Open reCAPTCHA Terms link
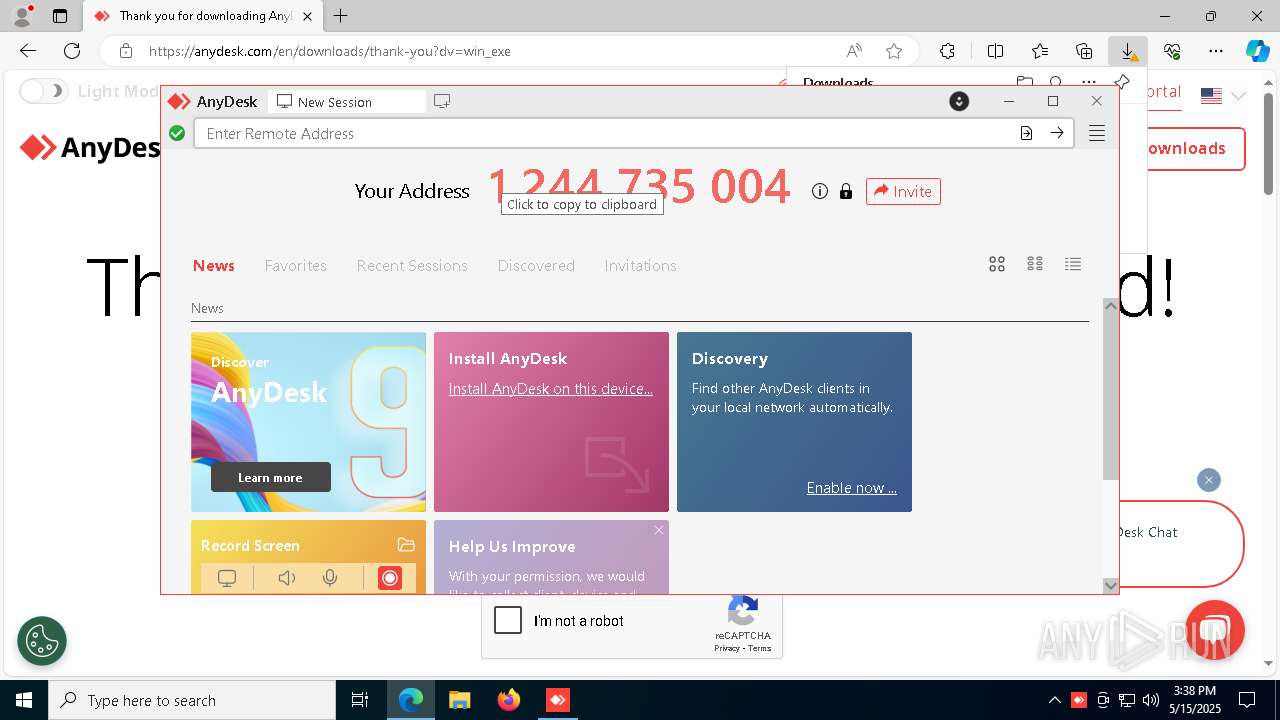This screenshot has height=720, width=1280. pyautogui.click(x=760, y=648)
